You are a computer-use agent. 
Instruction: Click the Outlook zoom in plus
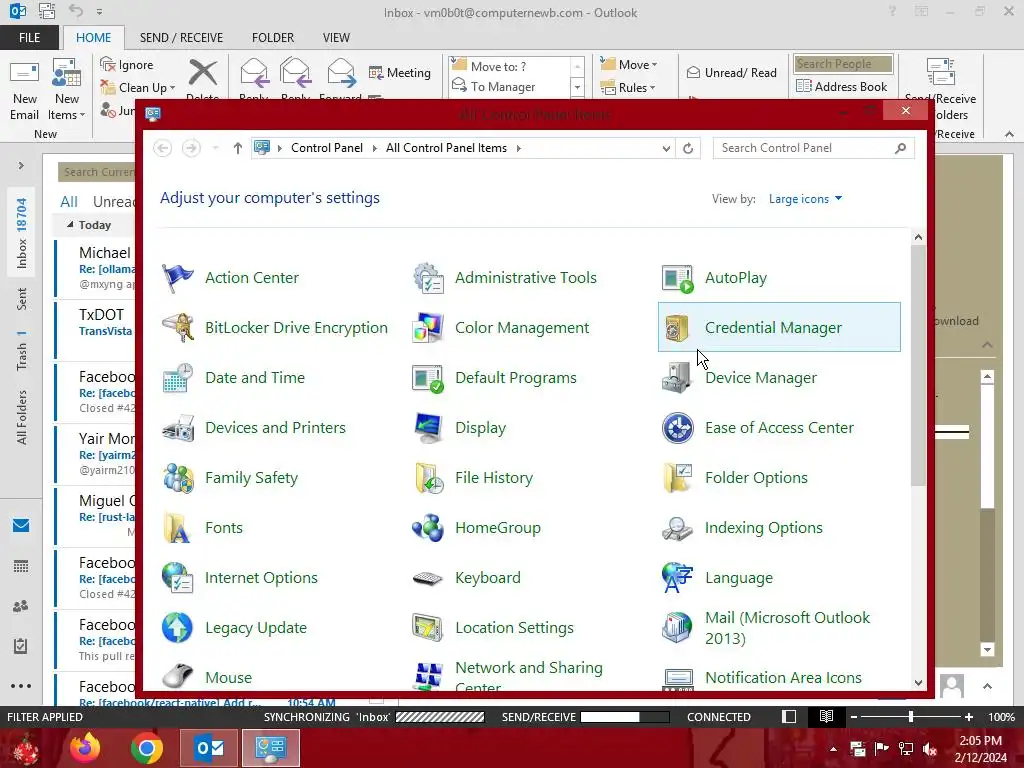pos(968,717)
